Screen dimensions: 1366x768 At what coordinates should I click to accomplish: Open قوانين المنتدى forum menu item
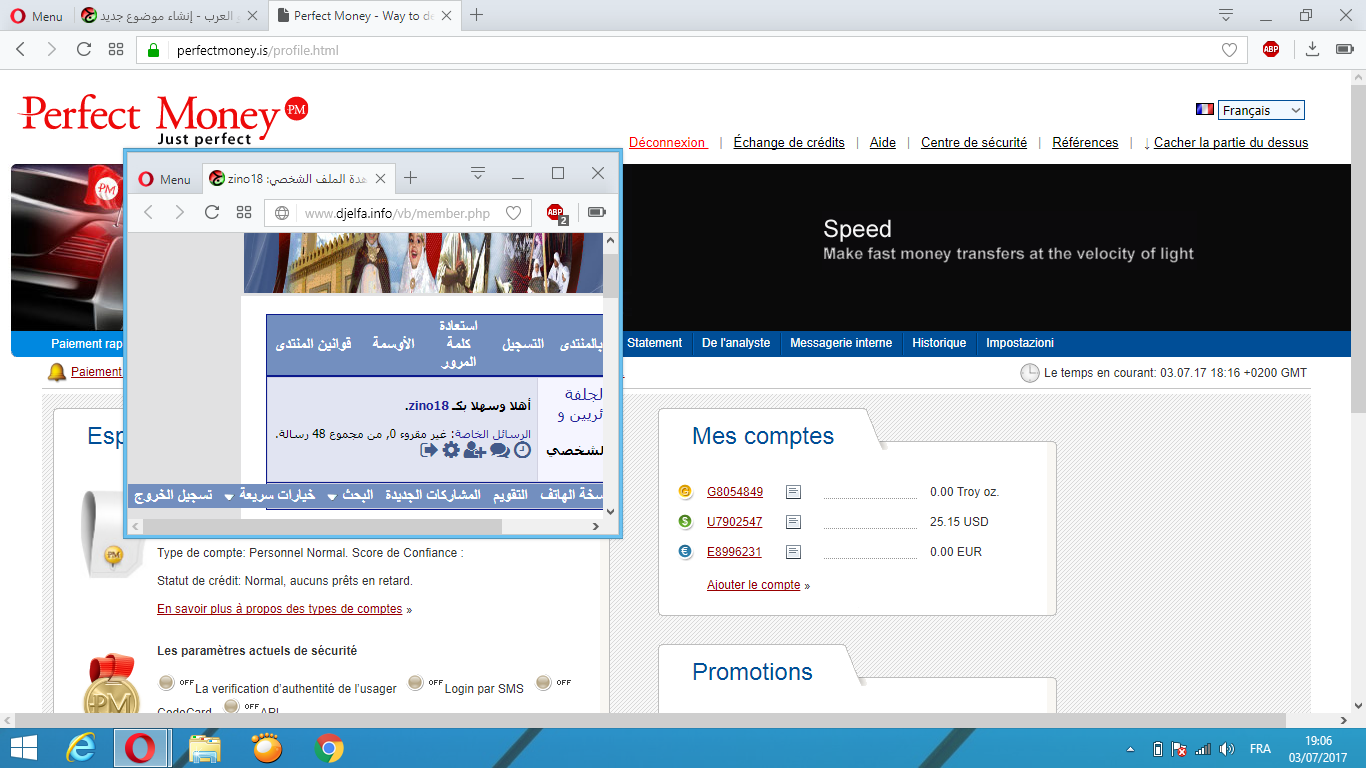pyautogui.click(x=313, y=343)
